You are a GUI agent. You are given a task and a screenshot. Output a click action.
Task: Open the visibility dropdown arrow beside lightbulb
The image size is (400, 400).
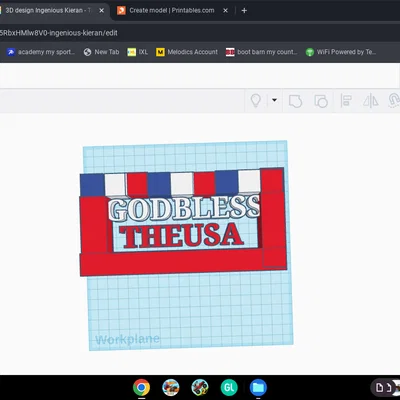pyautogui.click(x=274, y=100)
